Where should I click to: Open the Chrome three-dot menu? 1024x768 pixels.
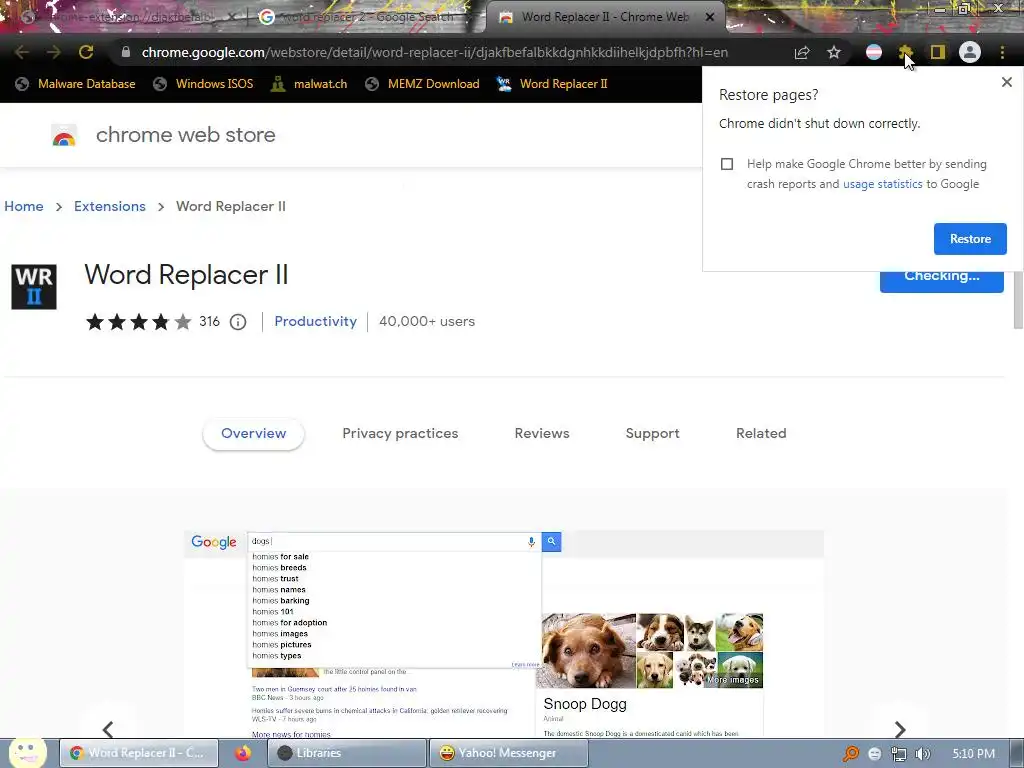pyautogui.click(x=1002, y=52)
